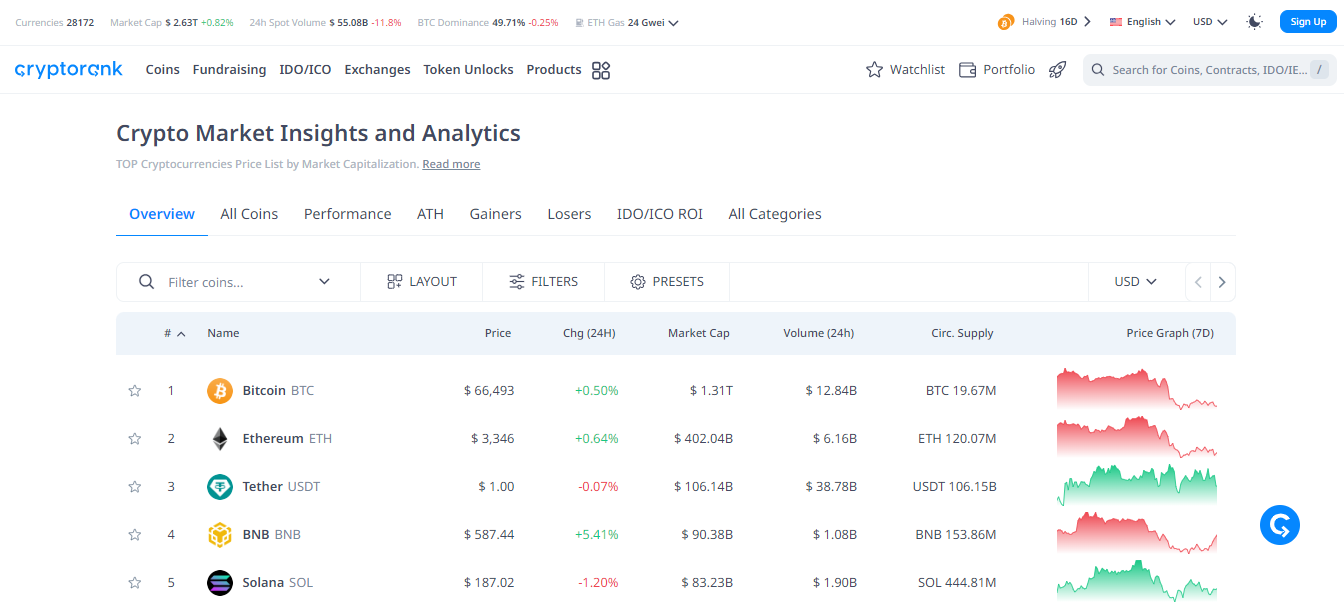This screenshot has height=604, width=1344.
Task: Add BNB to watchlist with star
Action: click(x=135, y=535)
